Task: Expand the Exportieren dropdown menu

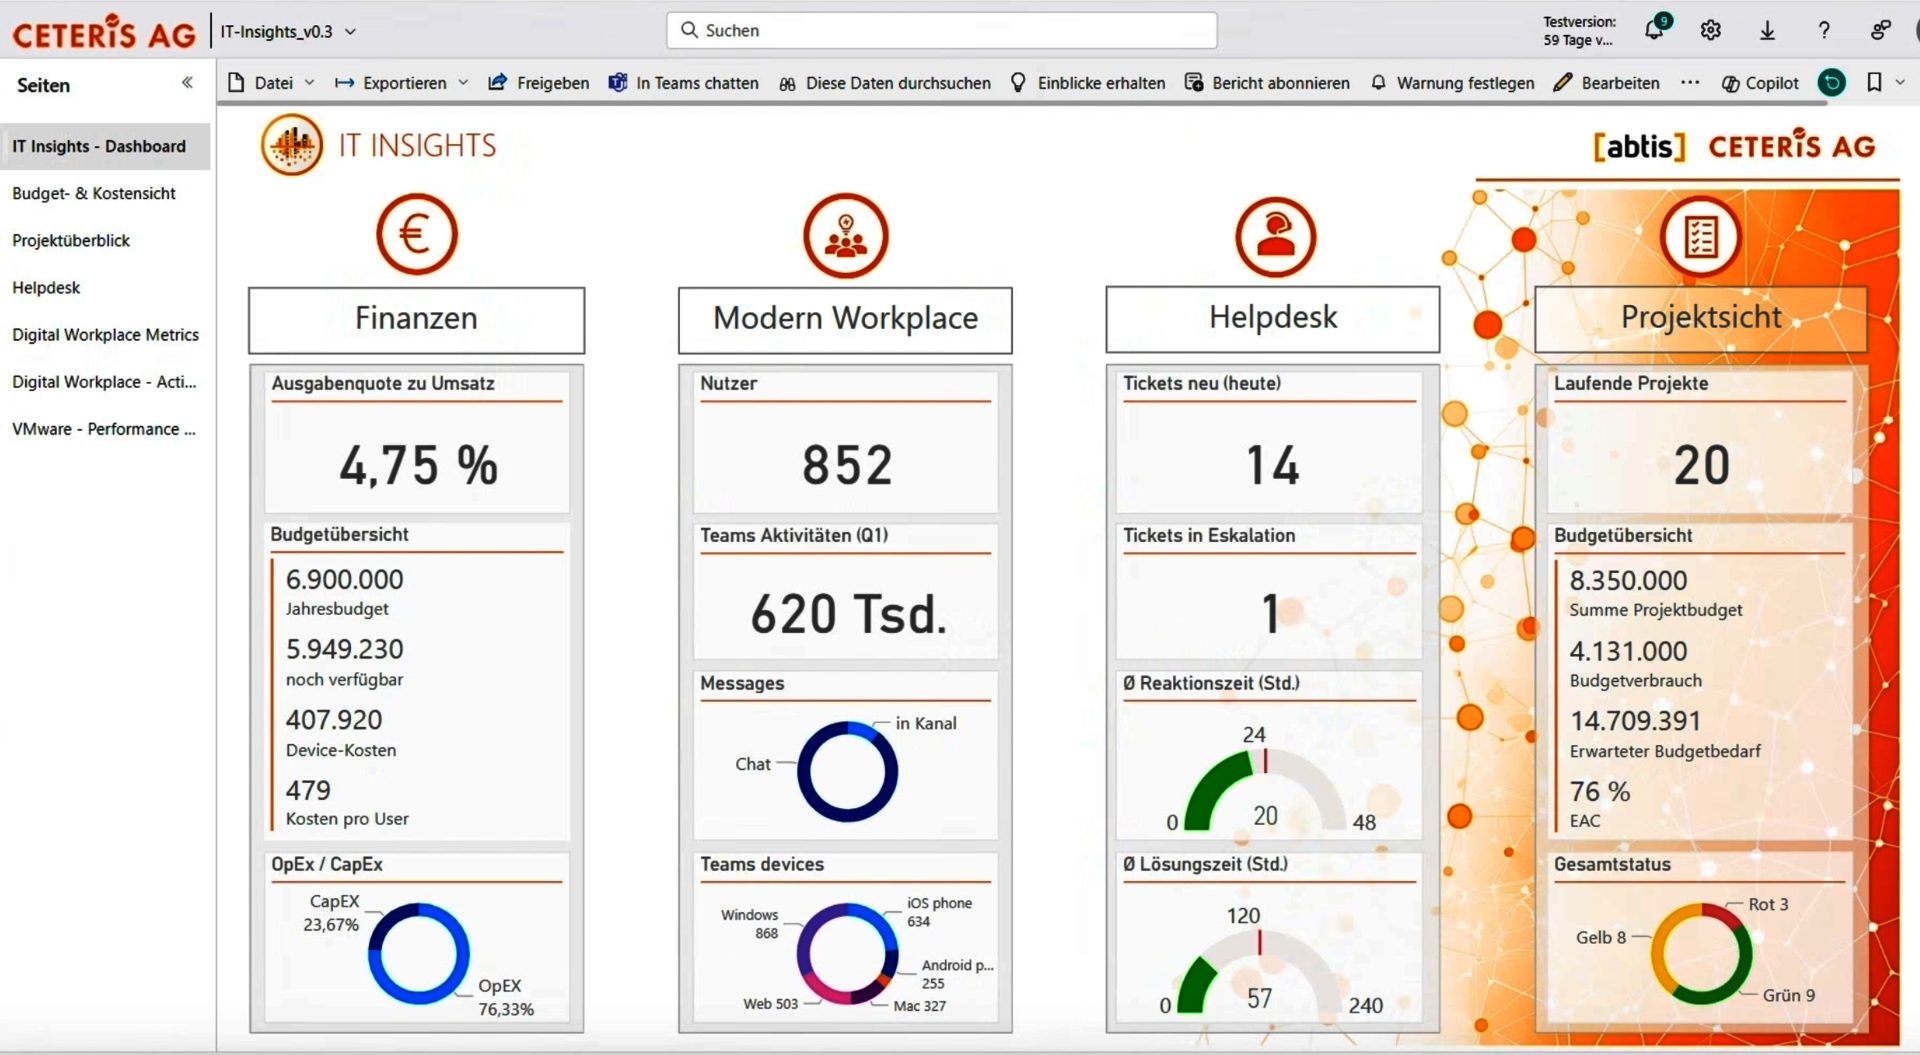Action: 463,83
